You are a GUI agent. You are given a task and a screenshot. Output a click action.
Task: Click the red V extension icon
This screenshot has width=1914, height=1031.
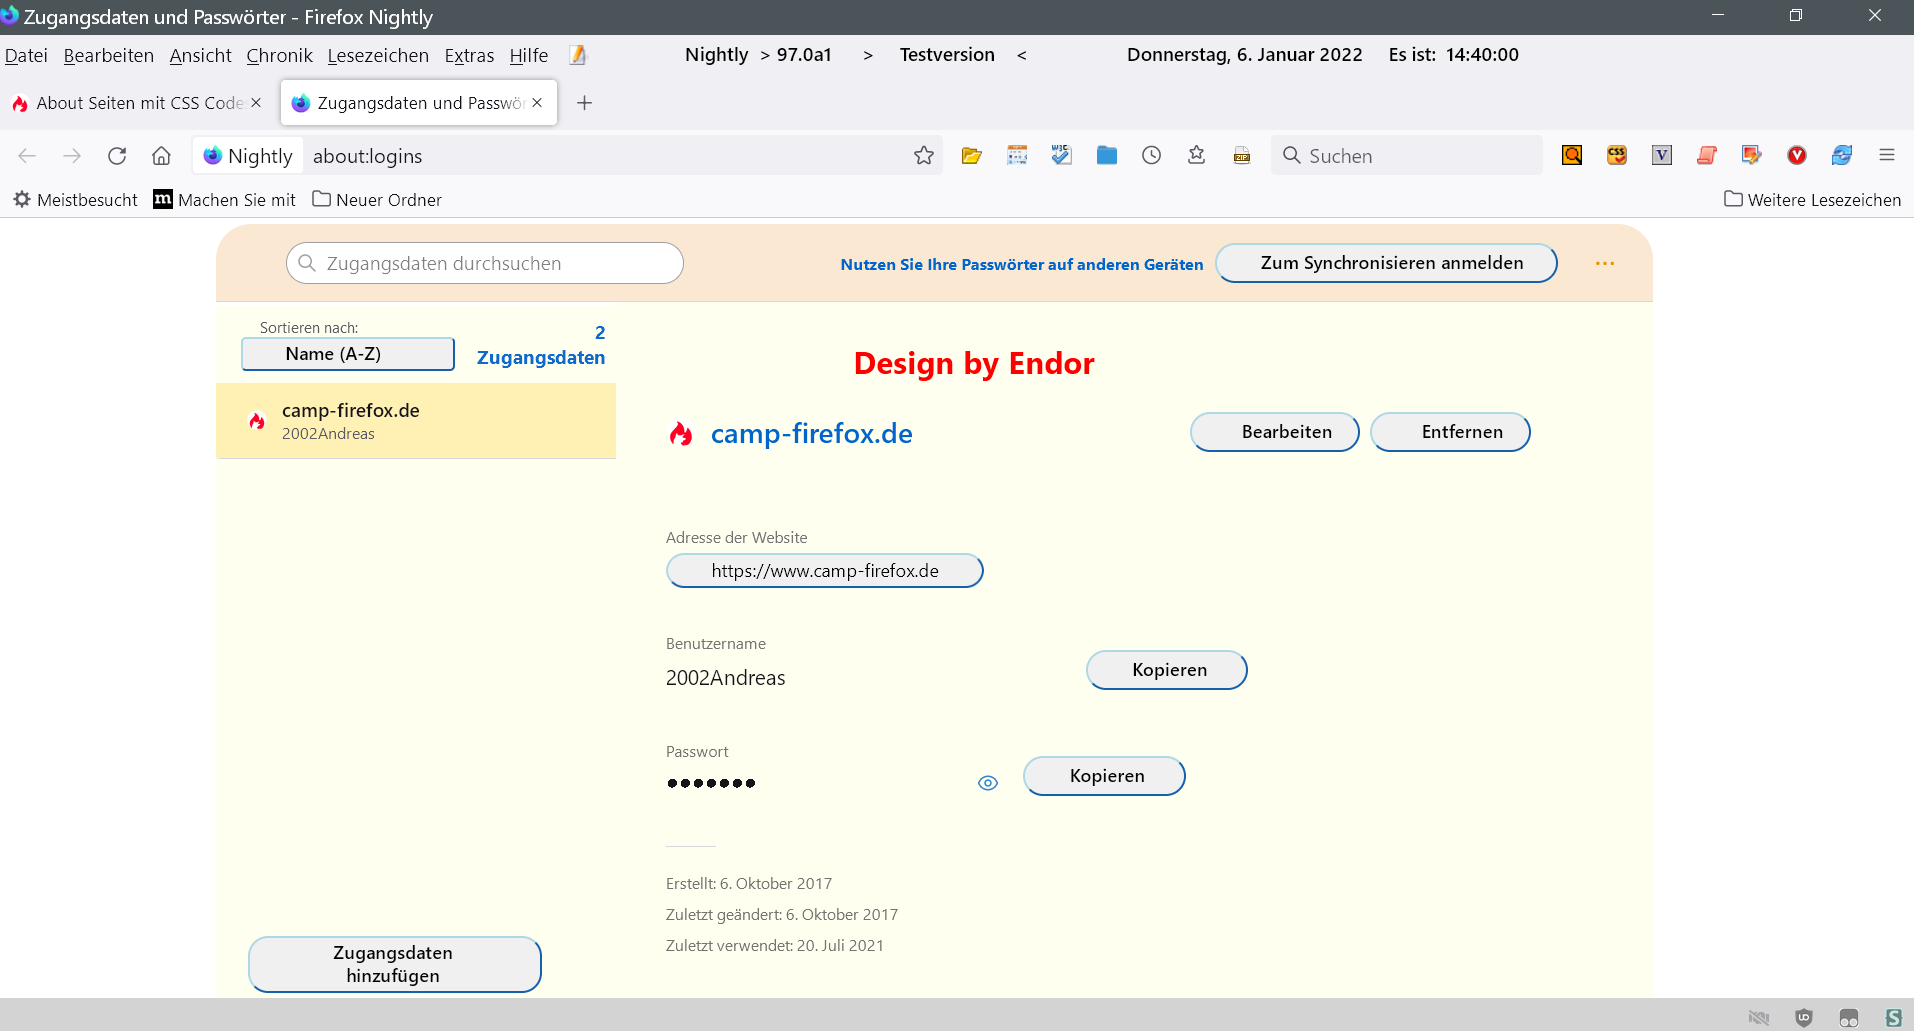click(x=1796, y=155)
